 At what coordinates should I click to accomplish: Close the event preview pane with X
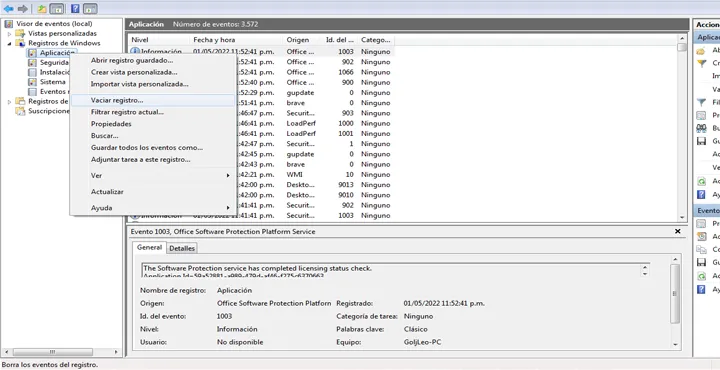(677, 232)
